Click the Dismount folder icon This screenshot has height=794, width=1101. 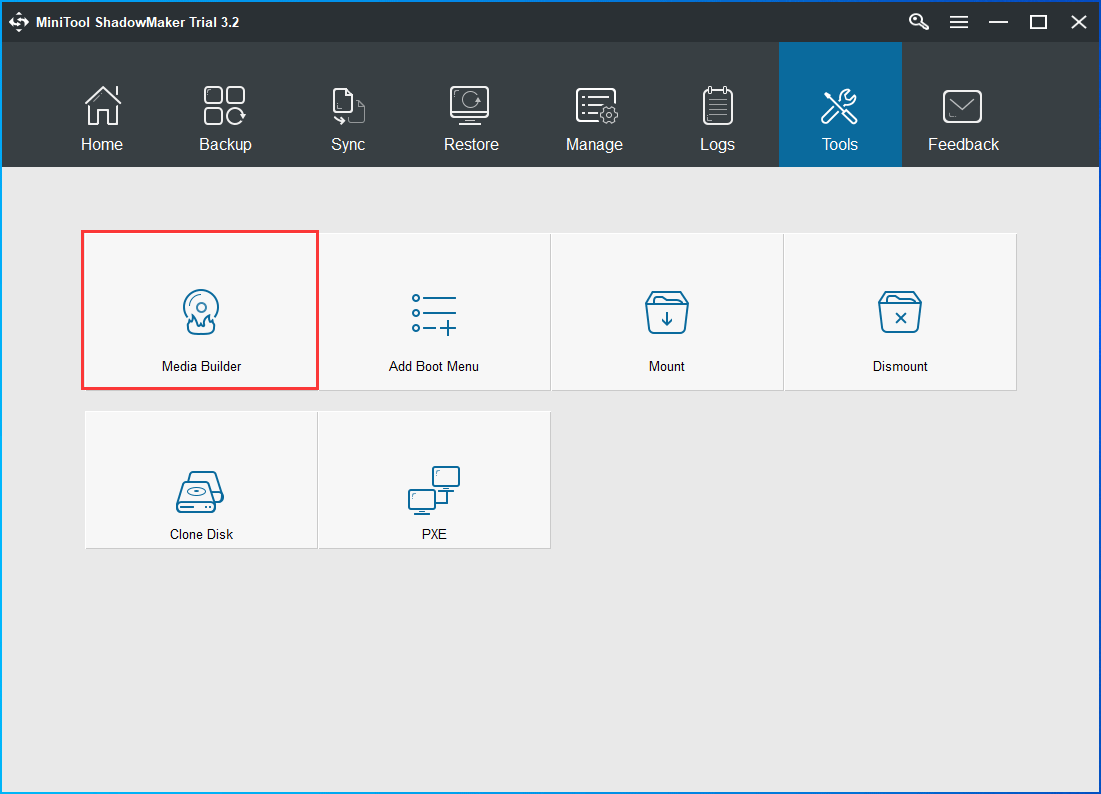pyautogui.click(x=899, y=313)
